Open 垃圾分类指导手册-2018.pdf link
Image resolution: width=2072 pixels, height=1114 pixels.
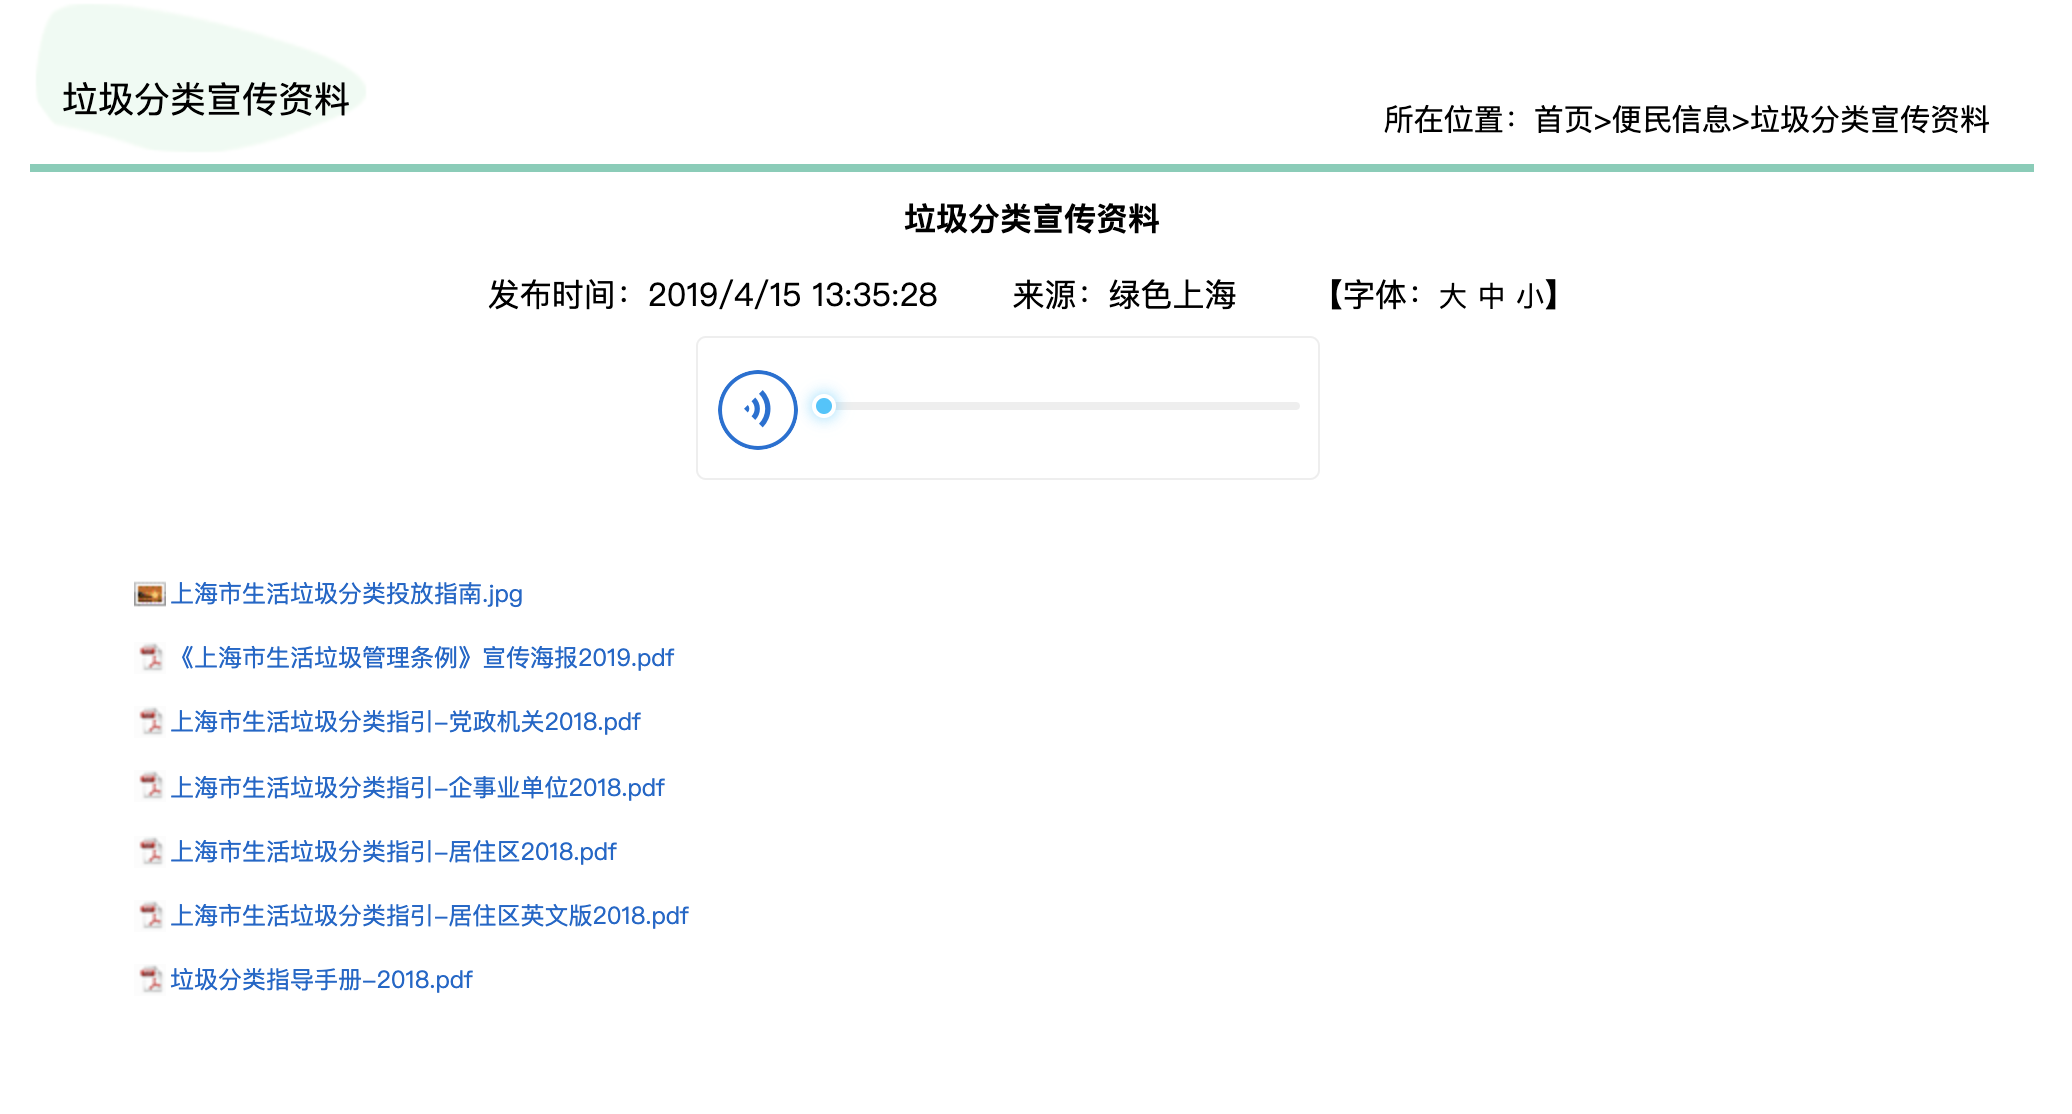321,980
